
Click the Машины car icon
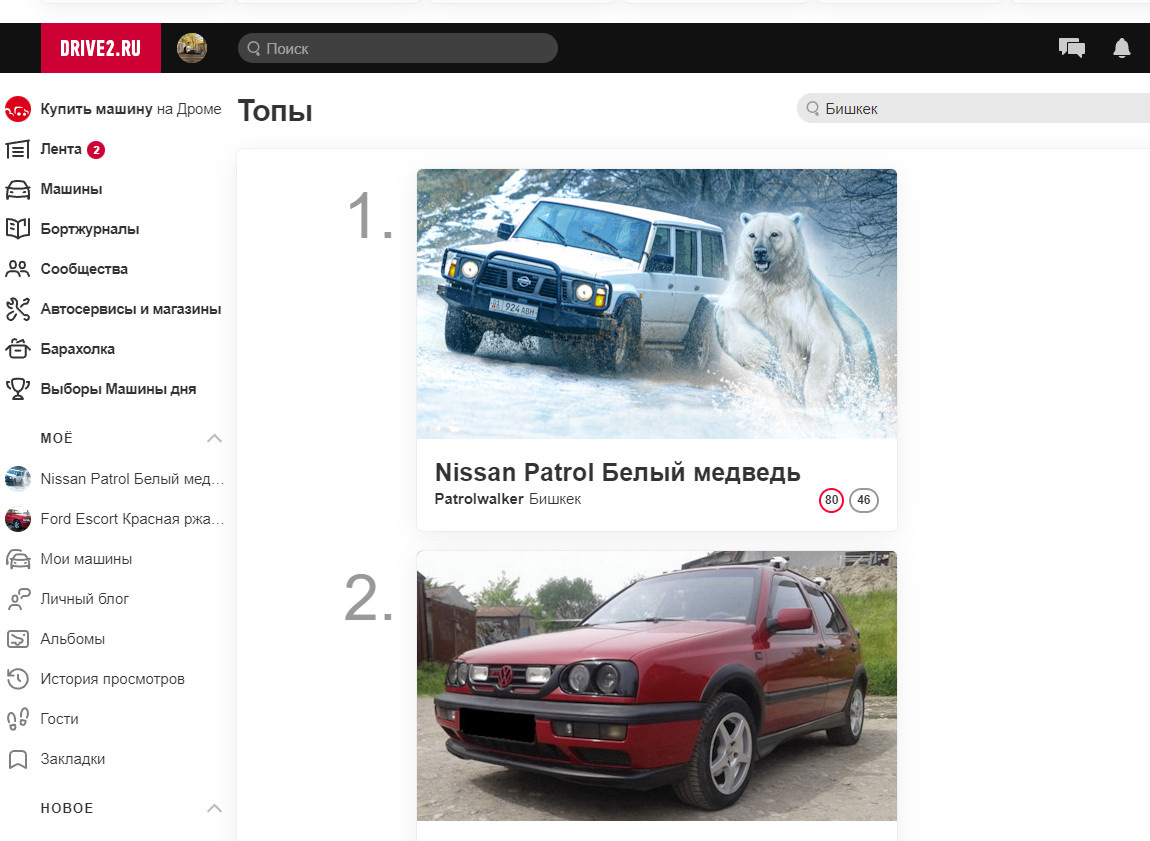click(18, 190)
